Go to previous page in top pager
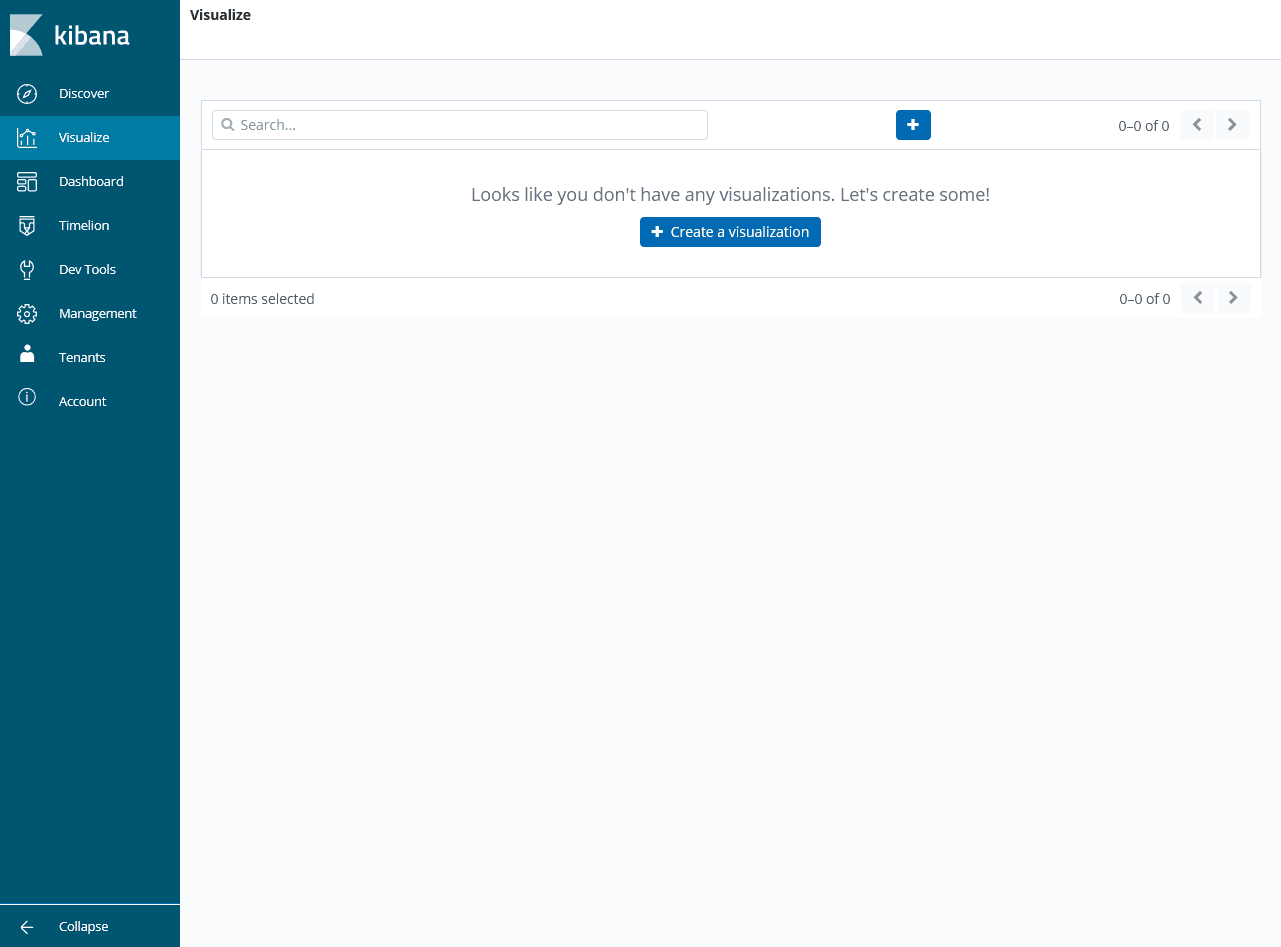 point(1197,125)
